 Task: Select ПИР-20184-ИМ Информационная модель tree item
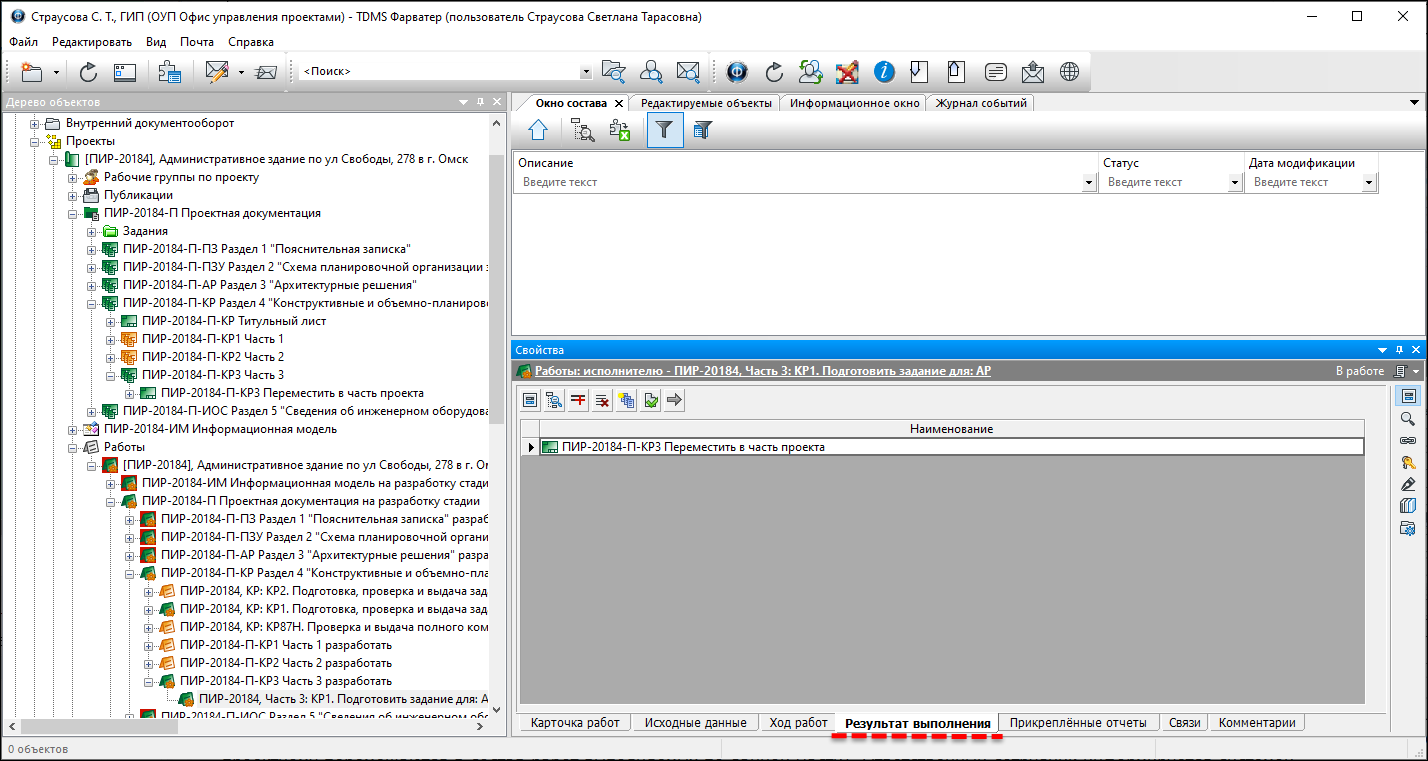pyautogui.click(x=220, y=429)
